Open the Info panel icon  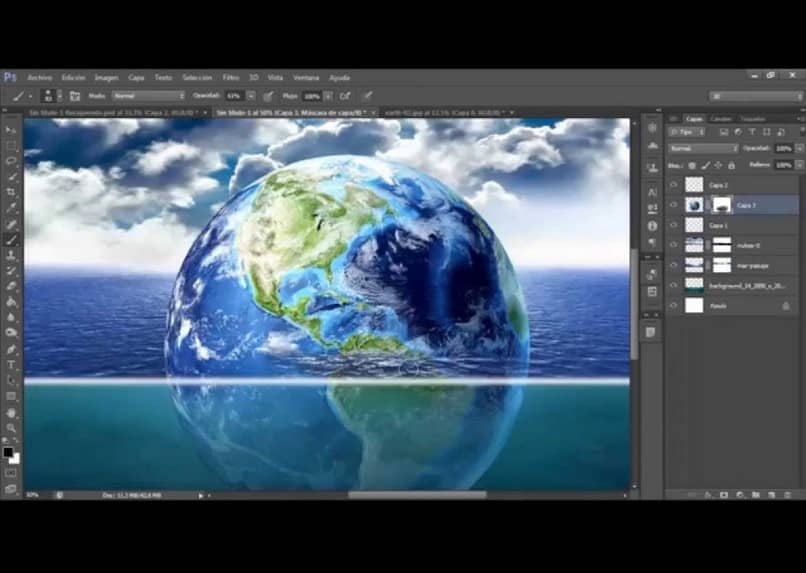coord(652,226)
